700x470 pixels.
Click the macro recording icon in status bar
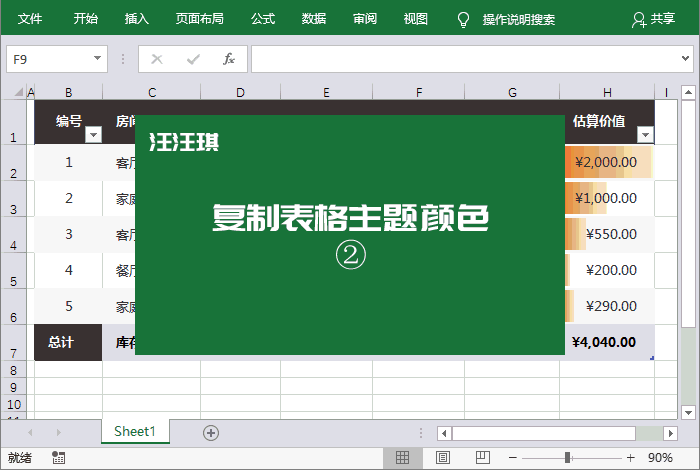58,457
